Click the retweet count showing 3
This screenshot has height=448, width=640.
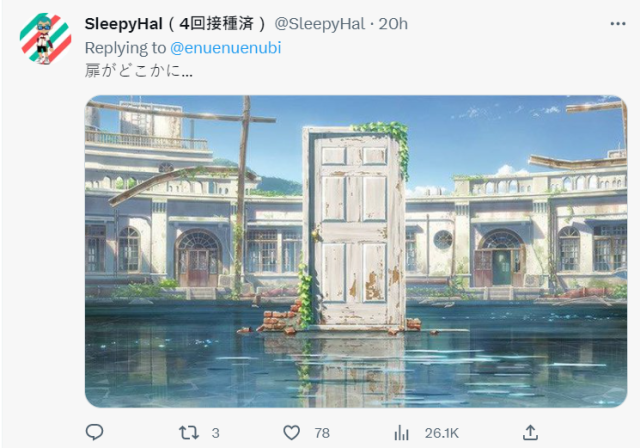point(216,433)
